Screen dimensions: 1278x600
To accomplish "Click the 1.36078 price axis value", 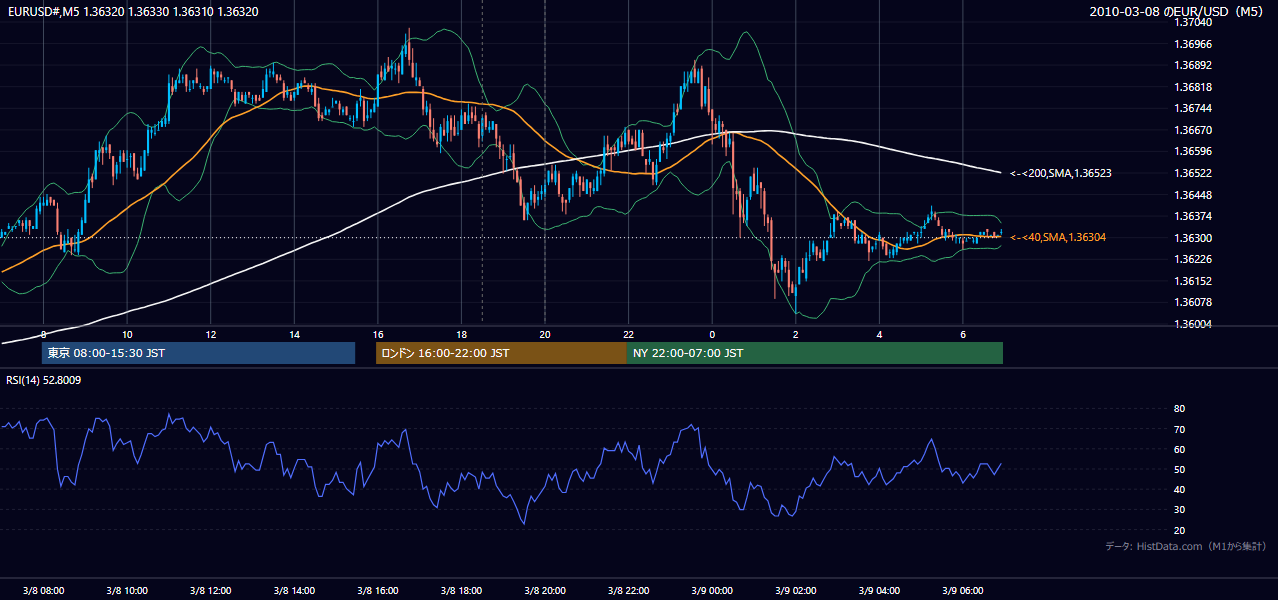I will pos(1192,302).
